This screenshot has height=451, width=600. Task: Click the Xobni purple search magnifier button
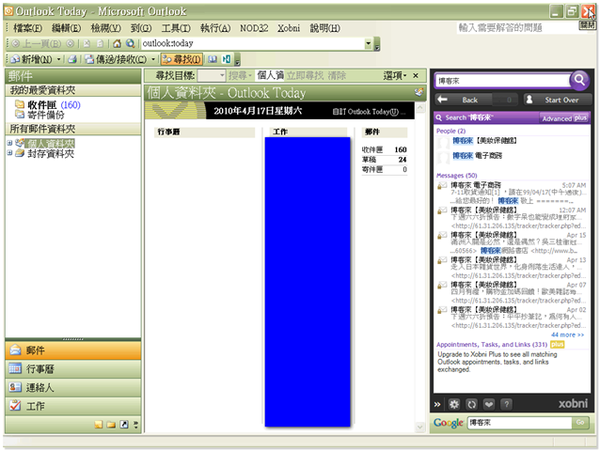coord(579,80)
